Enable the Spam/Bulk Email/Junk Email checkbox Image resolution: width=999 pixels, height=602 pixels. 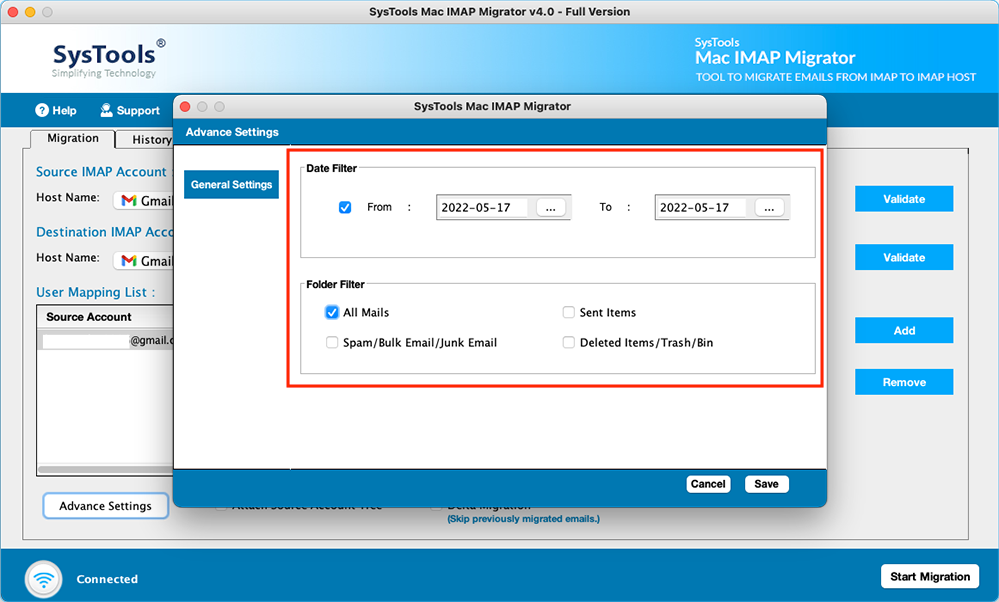tap(332, 342)
